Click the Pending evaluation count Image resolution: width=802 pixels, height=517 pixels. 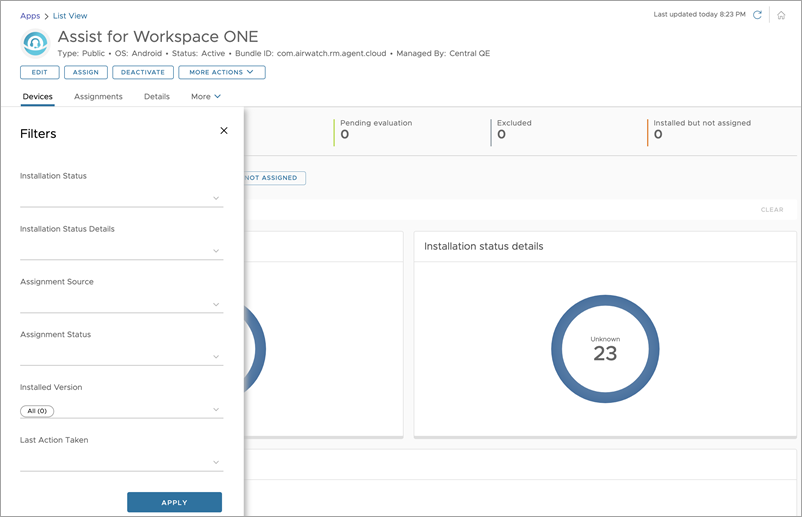pos(345,134)
